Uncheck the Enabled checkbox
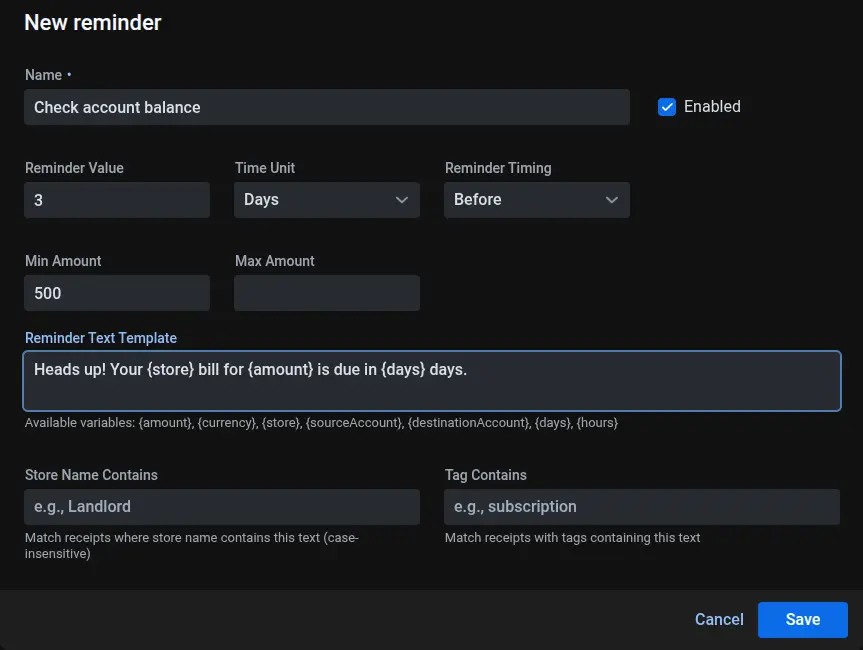The width and height of the screenshot is (863, 650). 667,107
